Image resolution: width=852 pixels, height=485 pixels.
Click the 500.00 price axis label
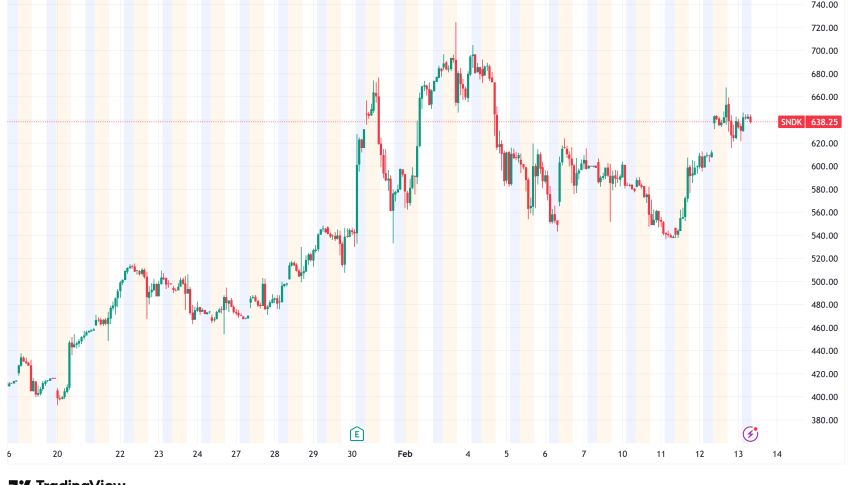[824, 282]
